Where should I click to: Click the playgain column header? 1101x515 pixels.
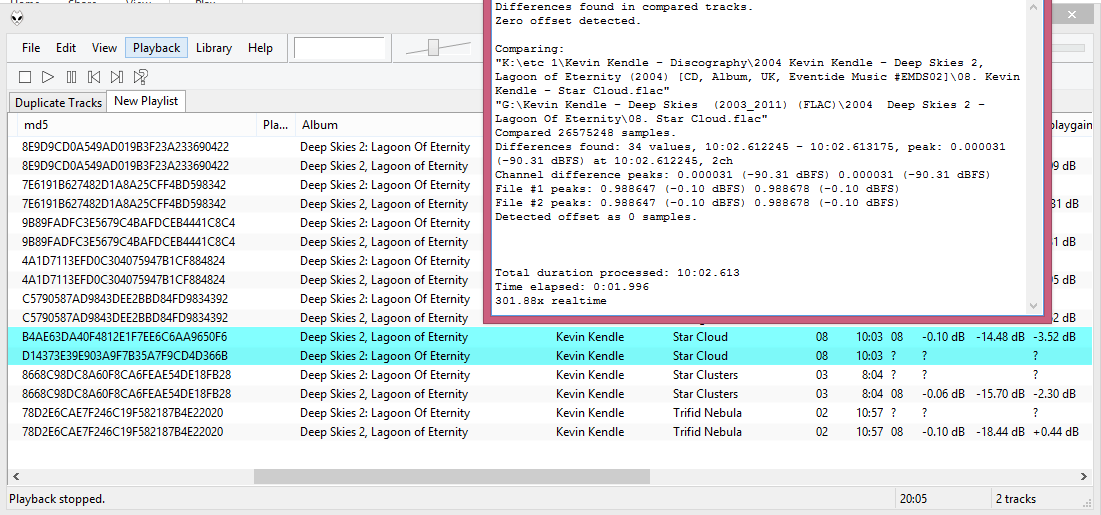coord(1072,125)
